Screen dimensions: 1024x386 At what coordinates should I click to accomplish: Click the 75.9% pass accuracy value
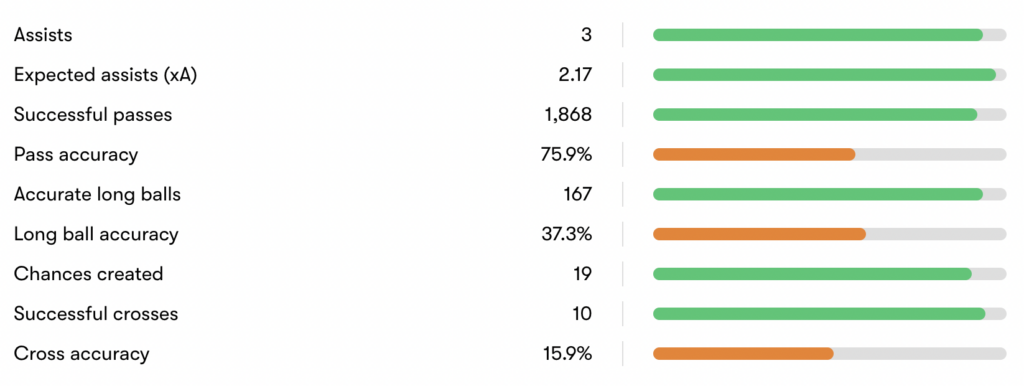coord(566,155)
